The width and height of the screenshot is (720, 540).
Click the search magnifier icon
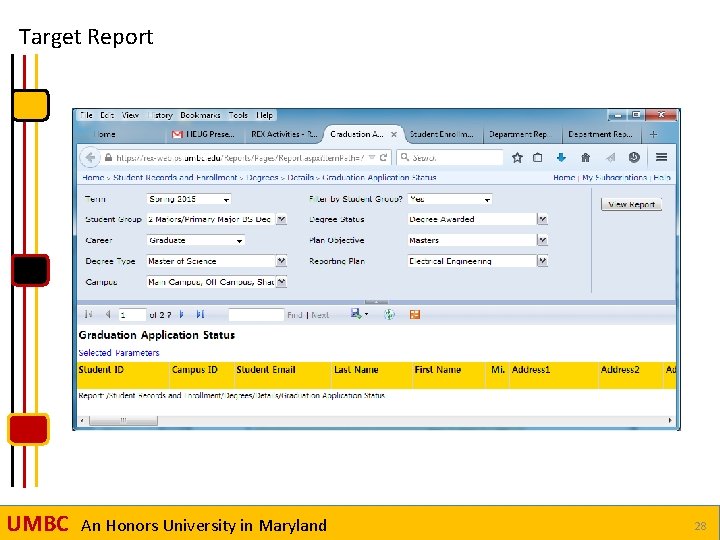point(405,157)
